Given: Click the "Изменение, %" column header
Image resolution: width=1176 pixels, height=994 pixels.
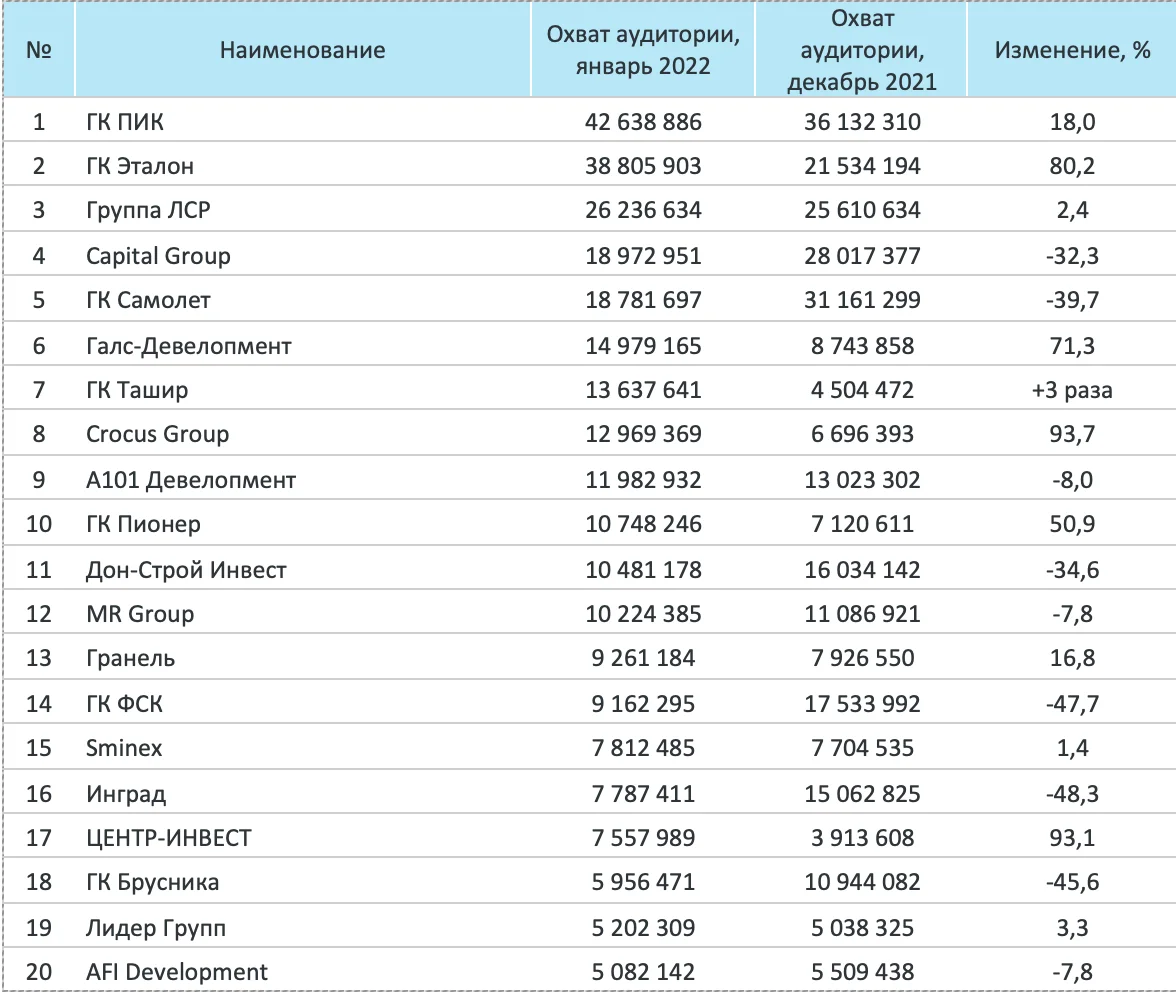Looking at the screenshot, I should point(1072,50).
